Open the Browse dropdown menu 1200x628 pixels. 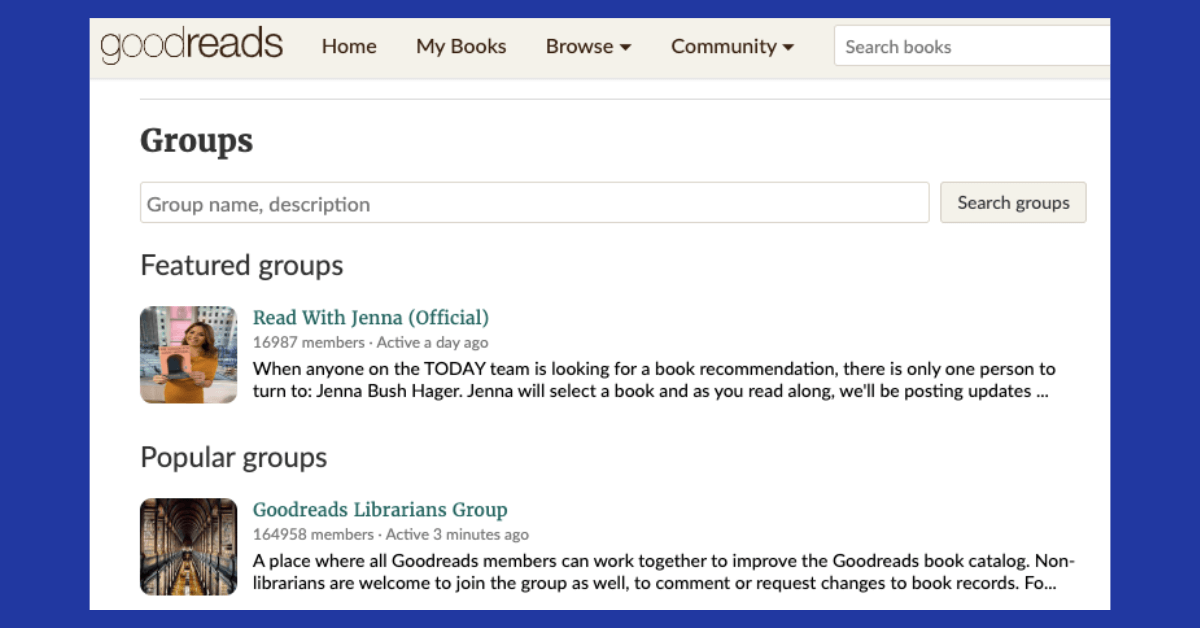click(588, 46)
